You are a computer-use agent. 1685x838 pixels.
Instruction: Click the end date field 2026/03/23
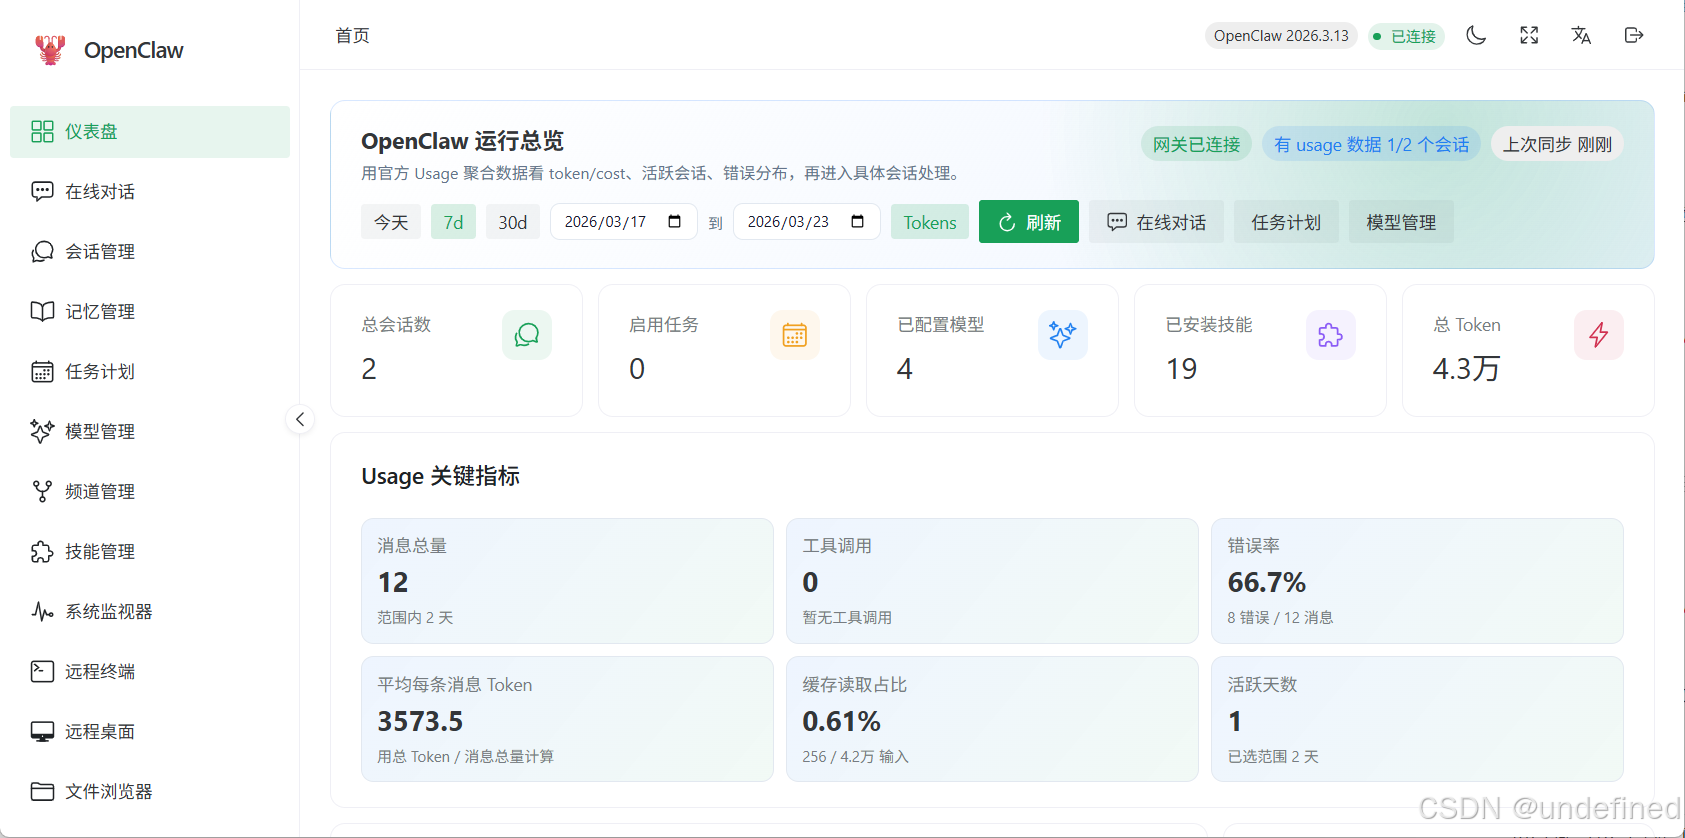pos(806,222)
